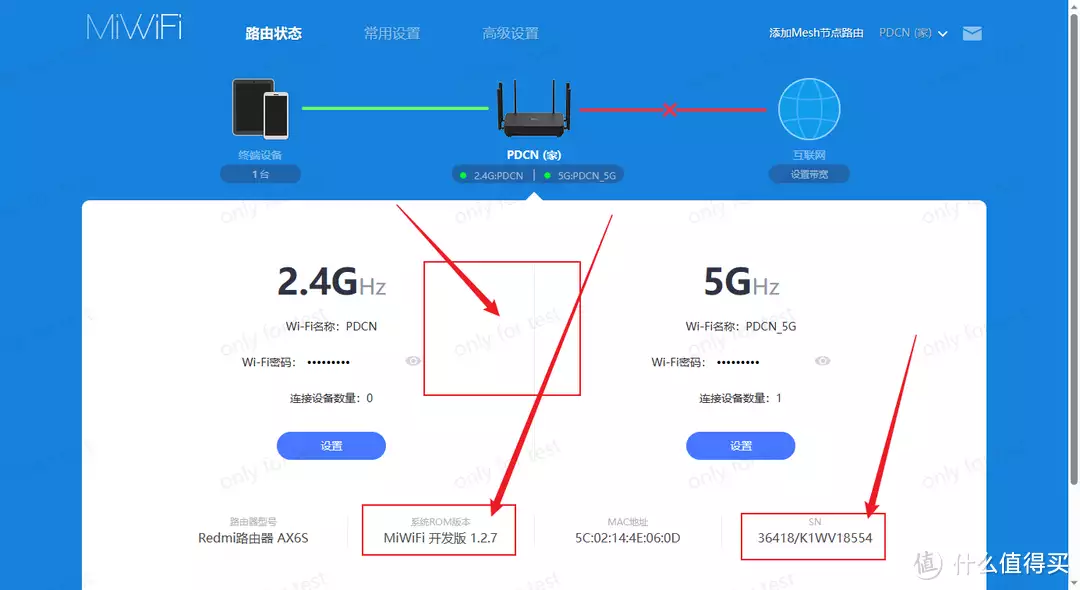Screen dimensions: 1080x590
Task: Click the router device image
Action: 534,108
